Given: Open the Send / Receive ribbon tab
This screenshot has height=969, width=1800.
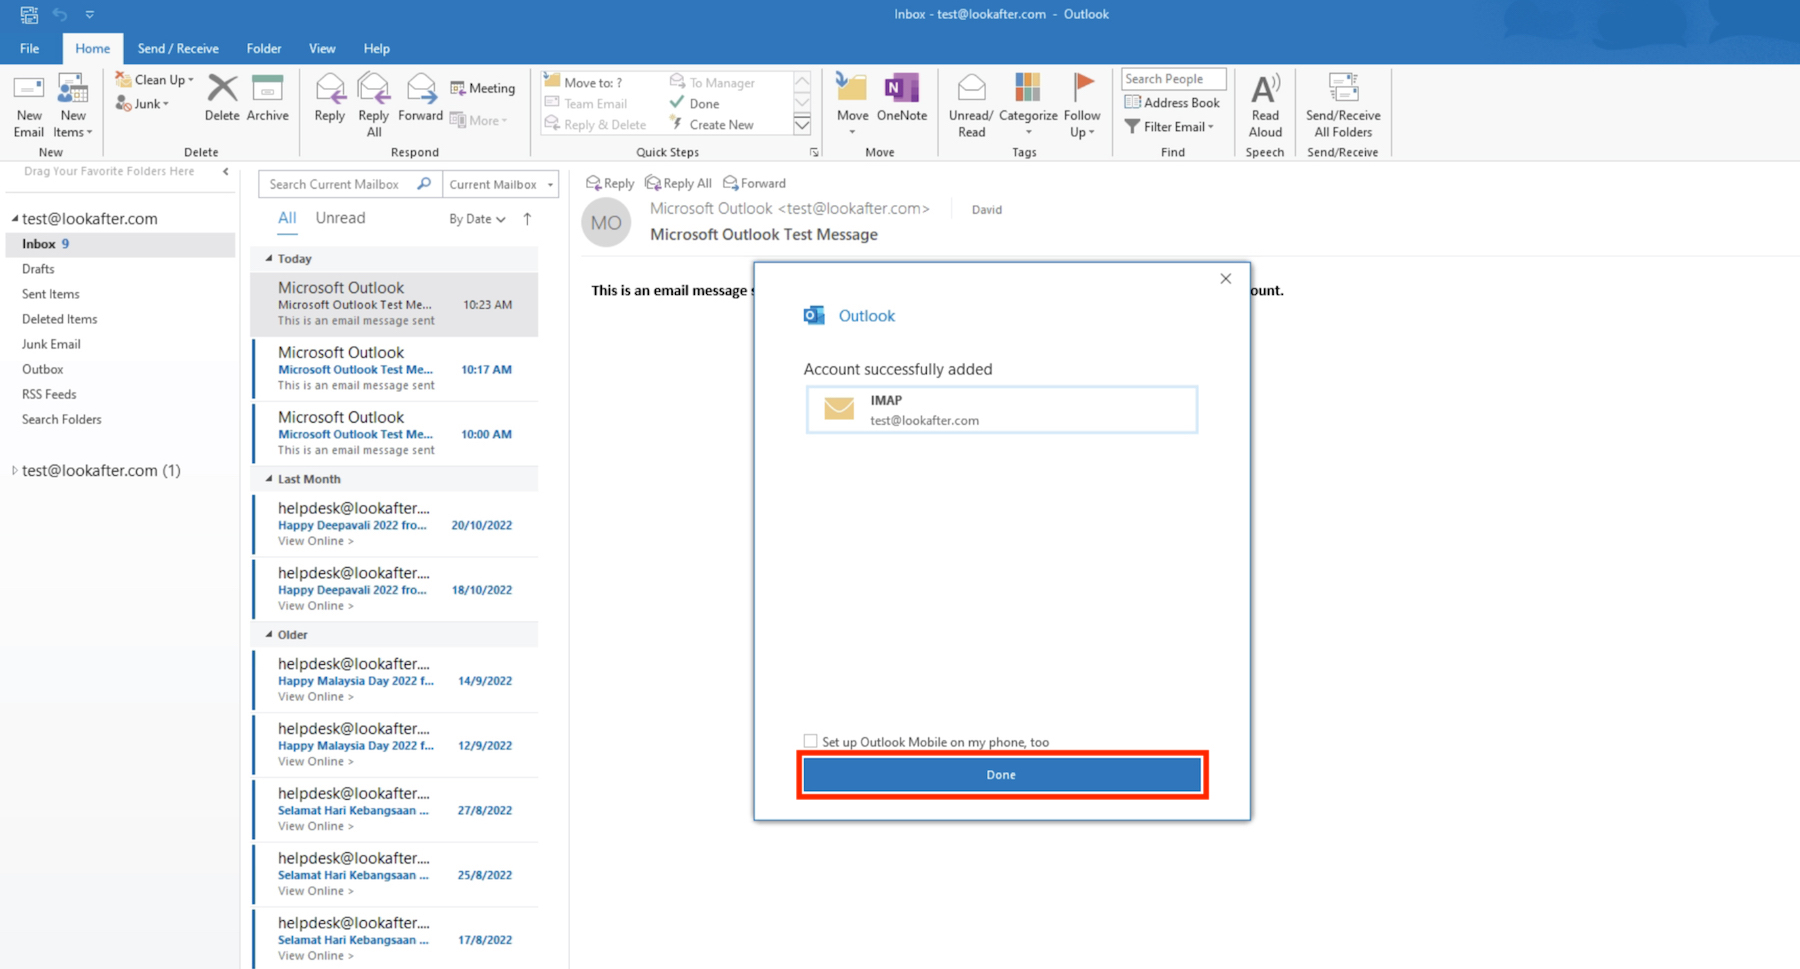Looking at the screenshot, I should click(178, 48).
